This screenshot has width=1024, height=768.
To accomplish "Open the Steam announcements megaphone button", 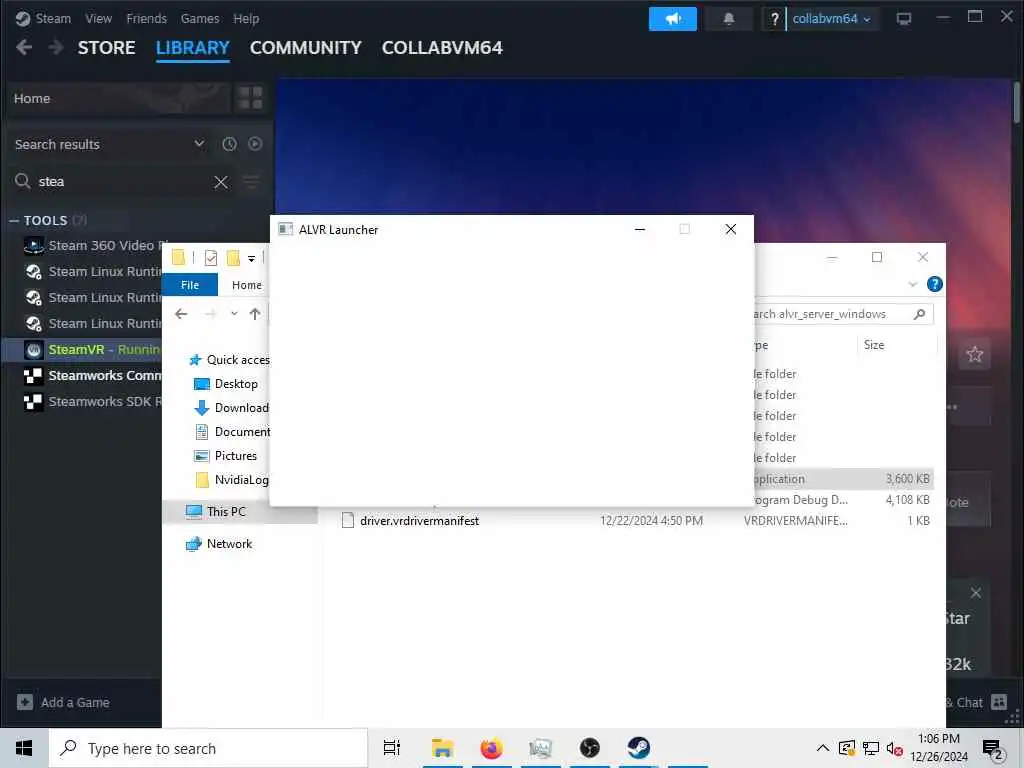I will pos(673,19).
